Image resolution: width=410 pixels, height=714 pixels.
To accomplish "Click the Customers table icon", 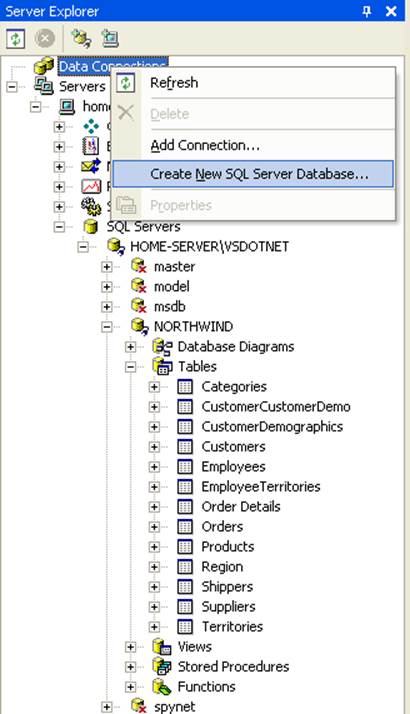I will tap(185, 447).
